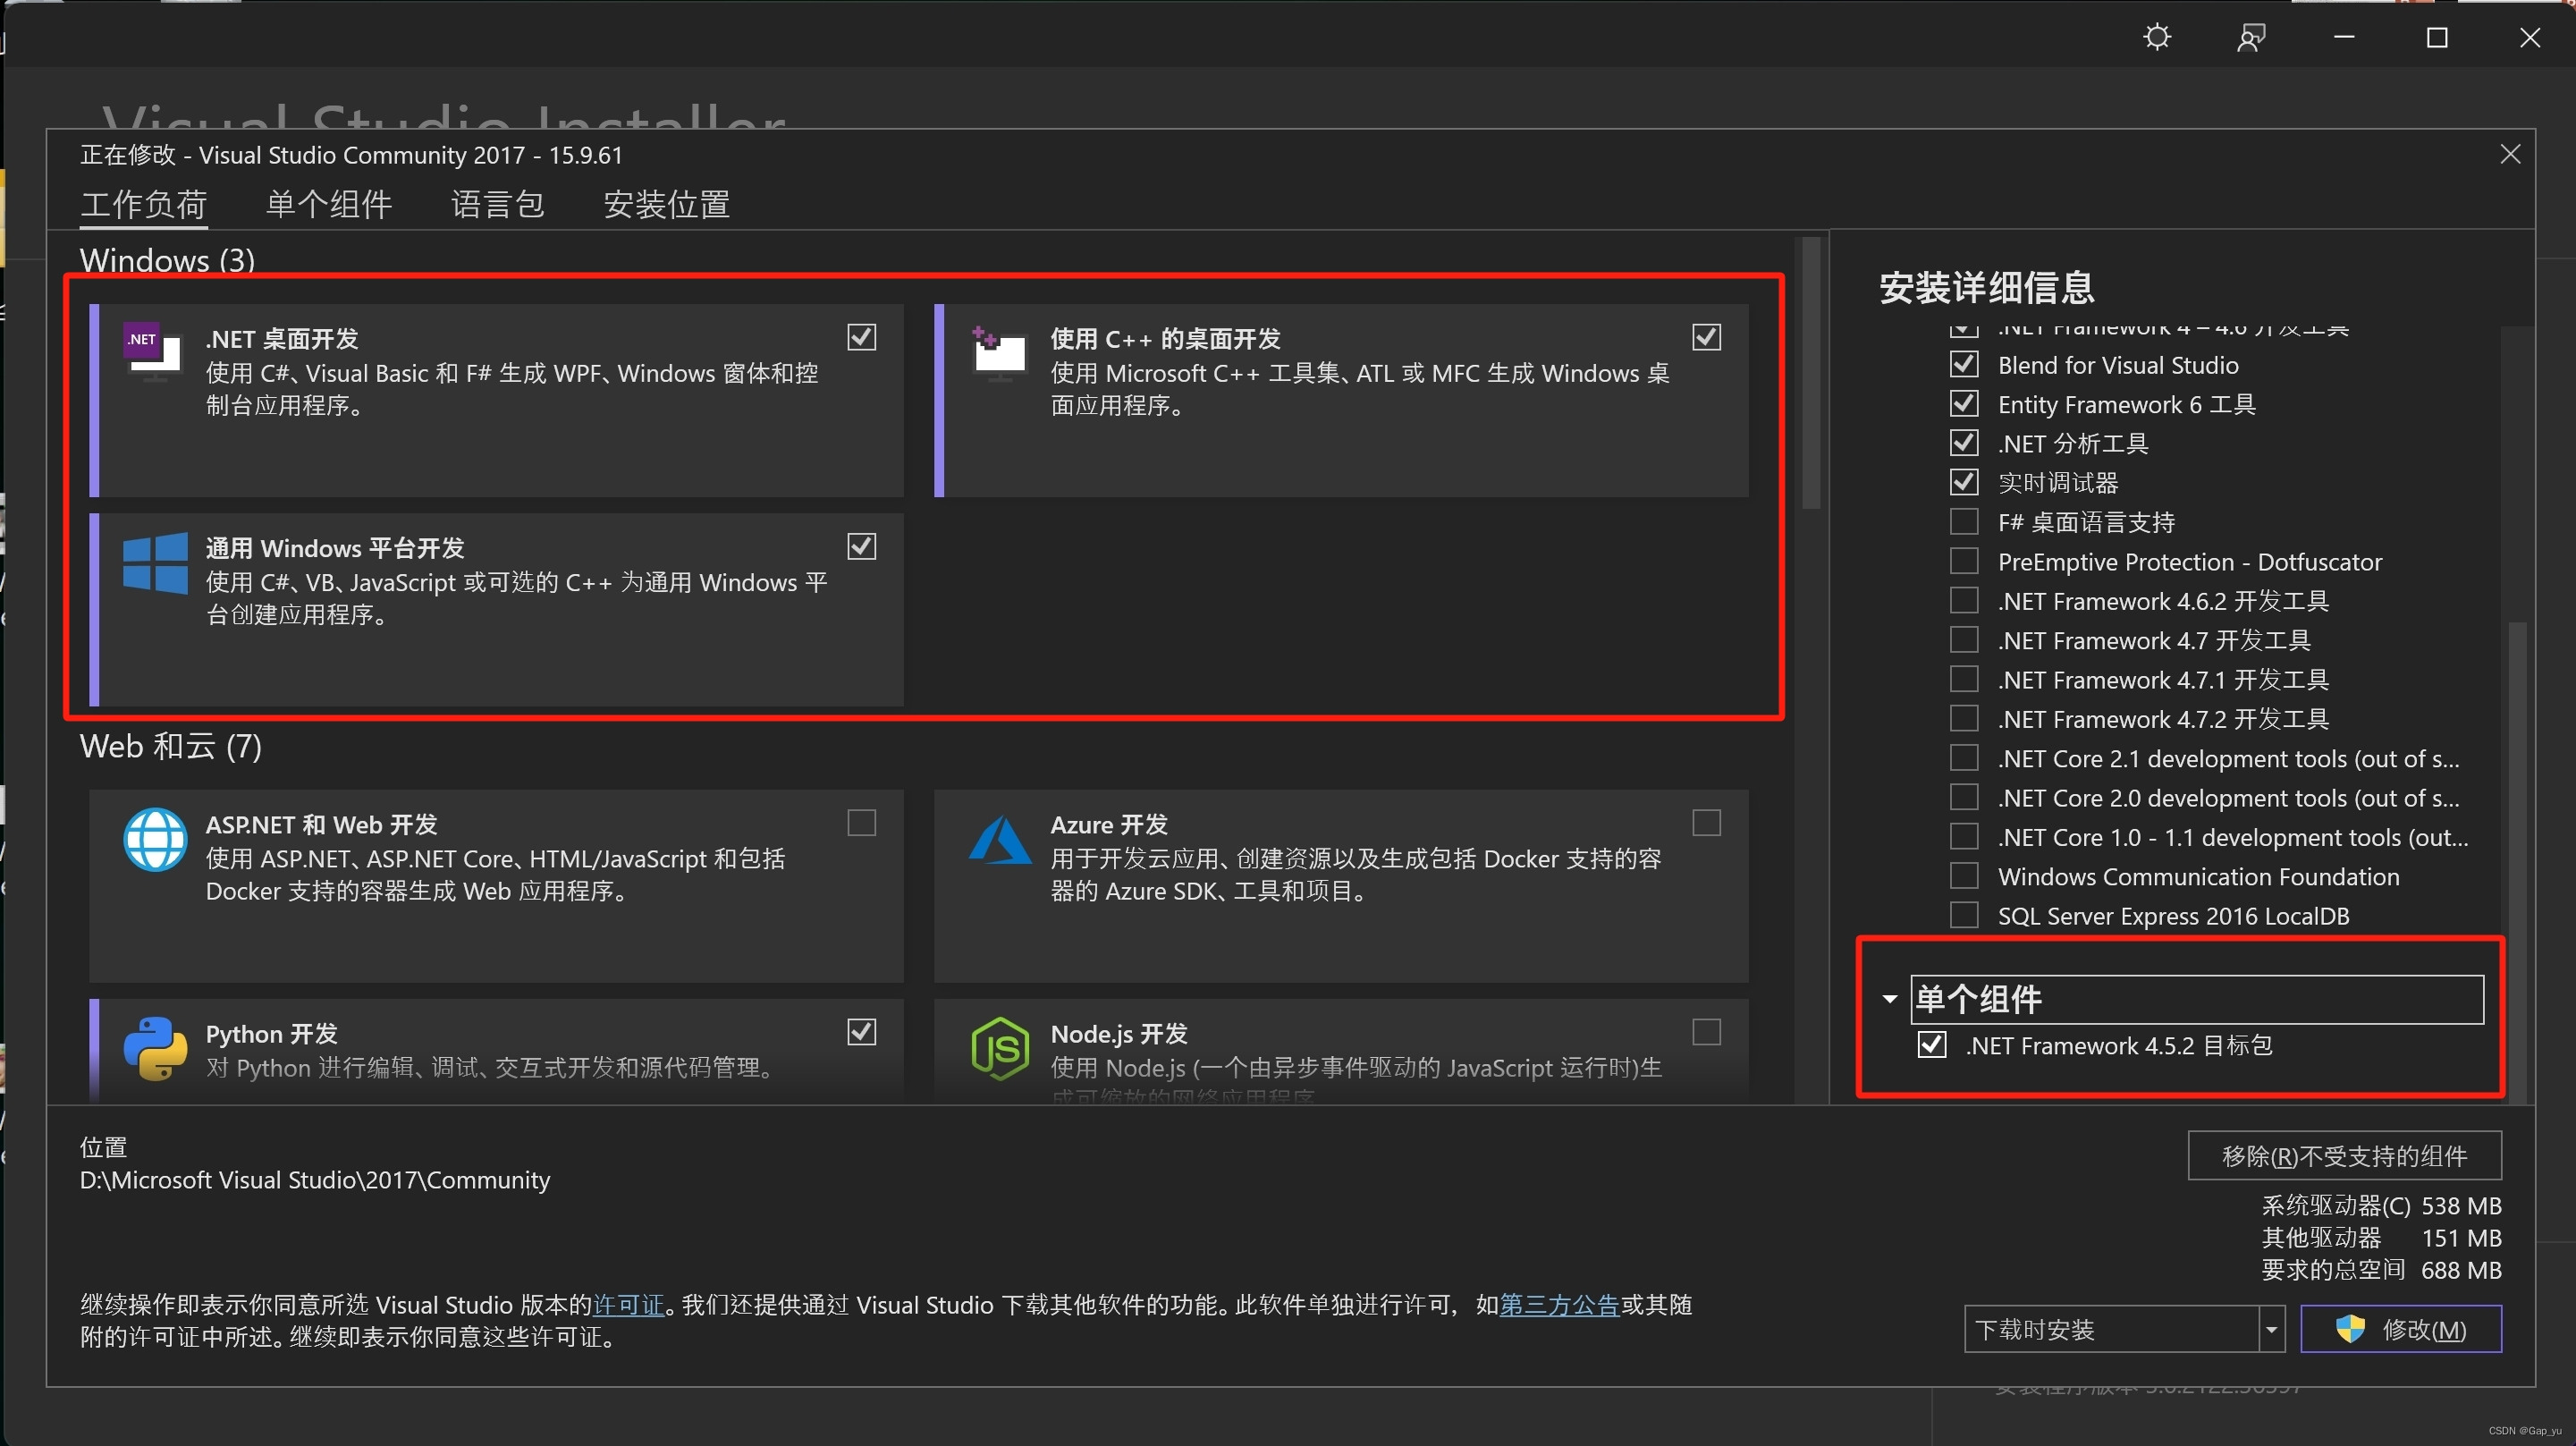The image size is (2576, 1446).
Task: Collapse the 单个组件 section arrow
Action: coord(1889,999)
